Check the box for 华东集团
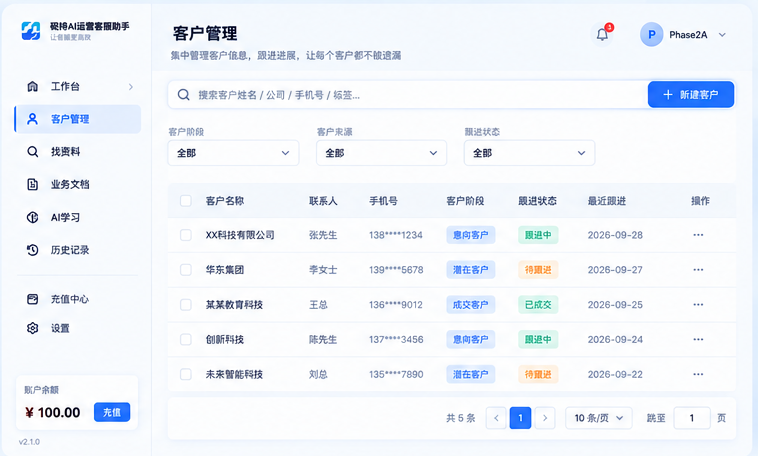 point(186,270)
